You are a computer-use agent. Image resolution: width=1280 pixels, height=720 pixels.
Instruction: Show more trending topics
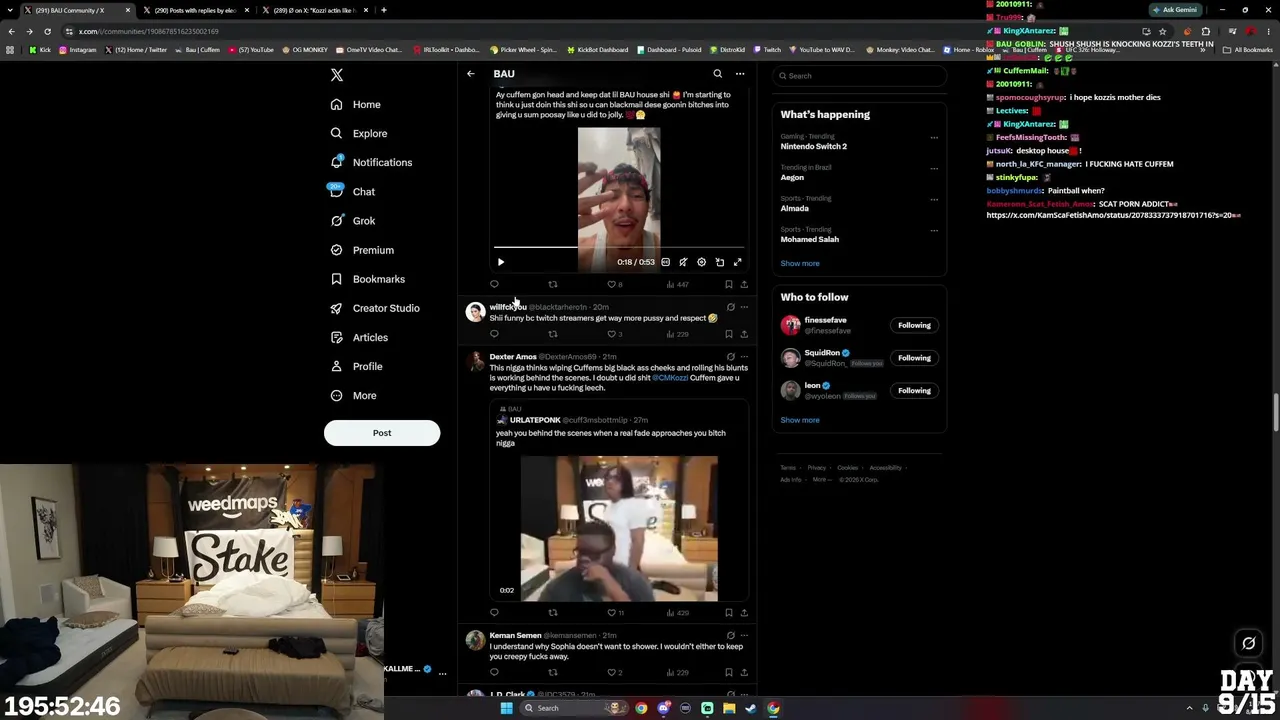(800, 264)
